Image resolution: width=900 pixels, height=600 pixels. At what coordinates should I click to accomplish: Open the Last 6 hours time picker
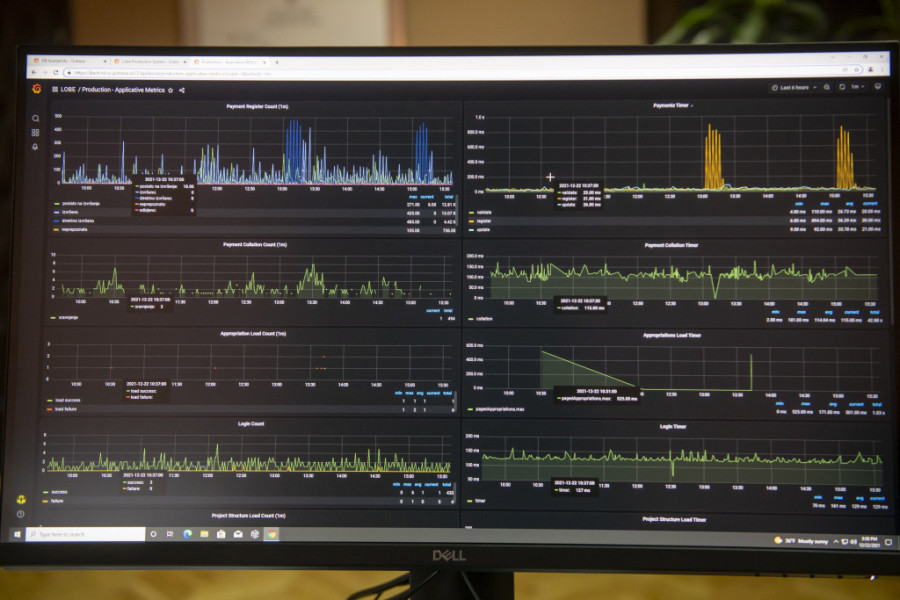click(793, 88)
